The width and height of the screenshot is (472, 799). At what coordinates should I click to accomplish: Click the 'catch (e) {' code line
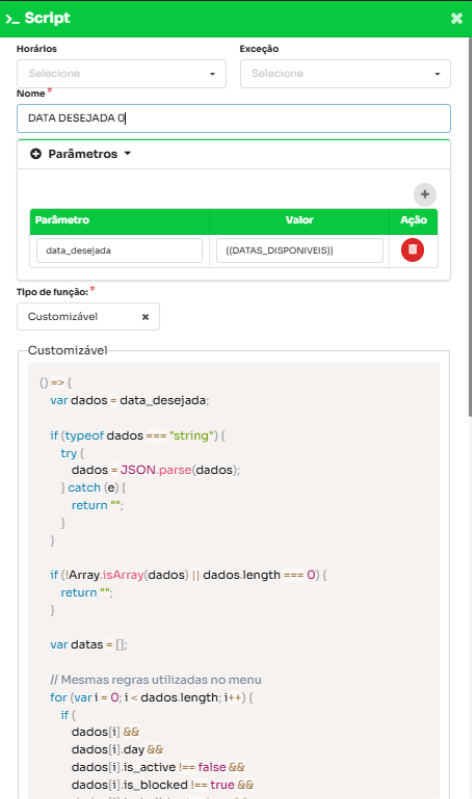93,488
